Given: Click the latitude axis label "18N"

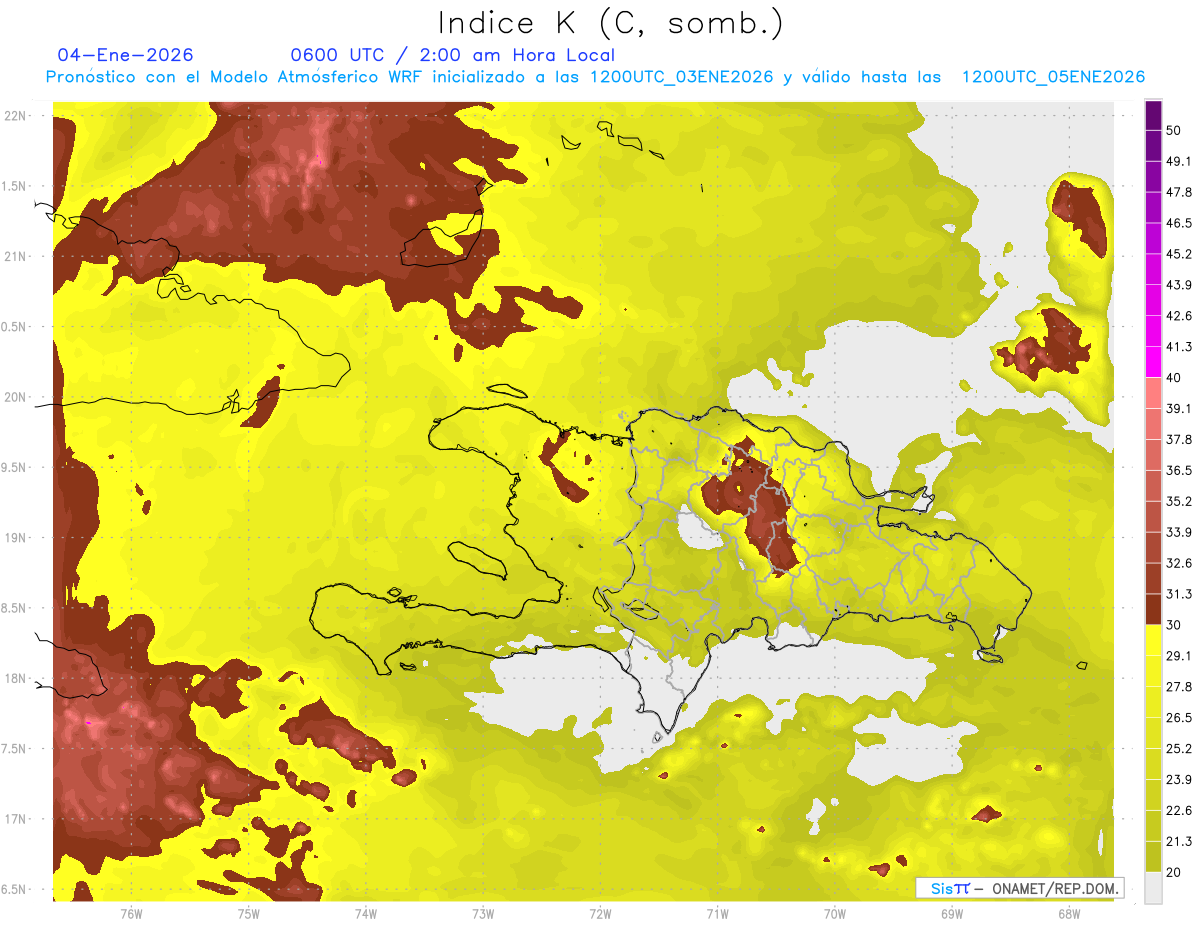Looking at the screenshot, I should pyautogui.click(x=14, y=679).
